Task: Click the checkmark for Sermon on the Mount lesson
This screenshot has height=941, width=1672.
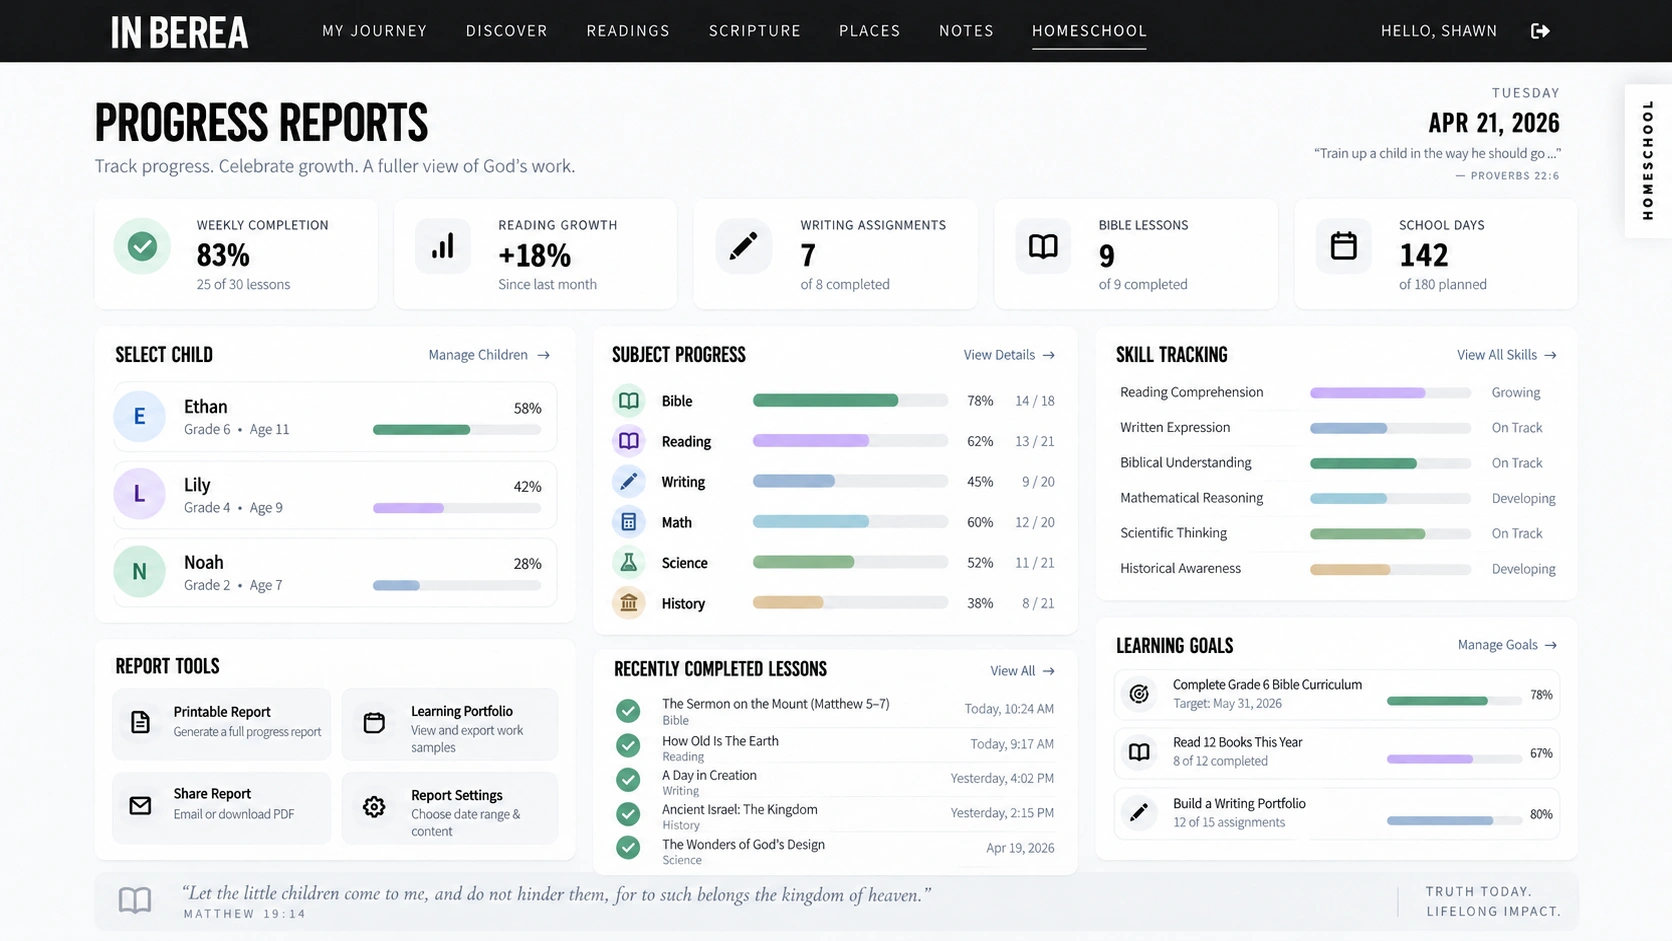Action: (628, 711)
